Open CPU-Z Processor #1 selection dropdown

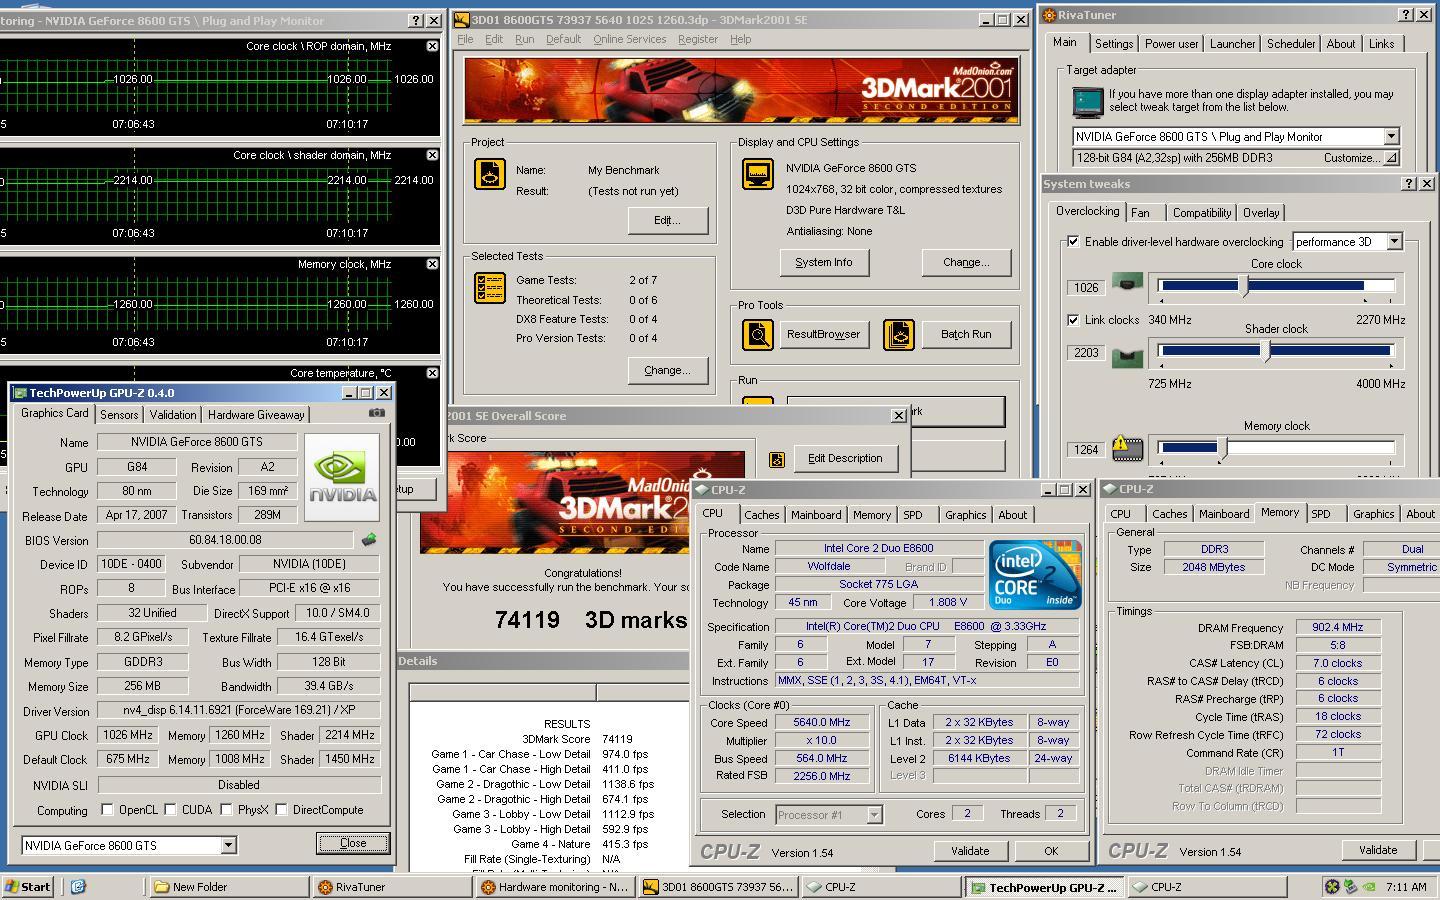(874, 815)
